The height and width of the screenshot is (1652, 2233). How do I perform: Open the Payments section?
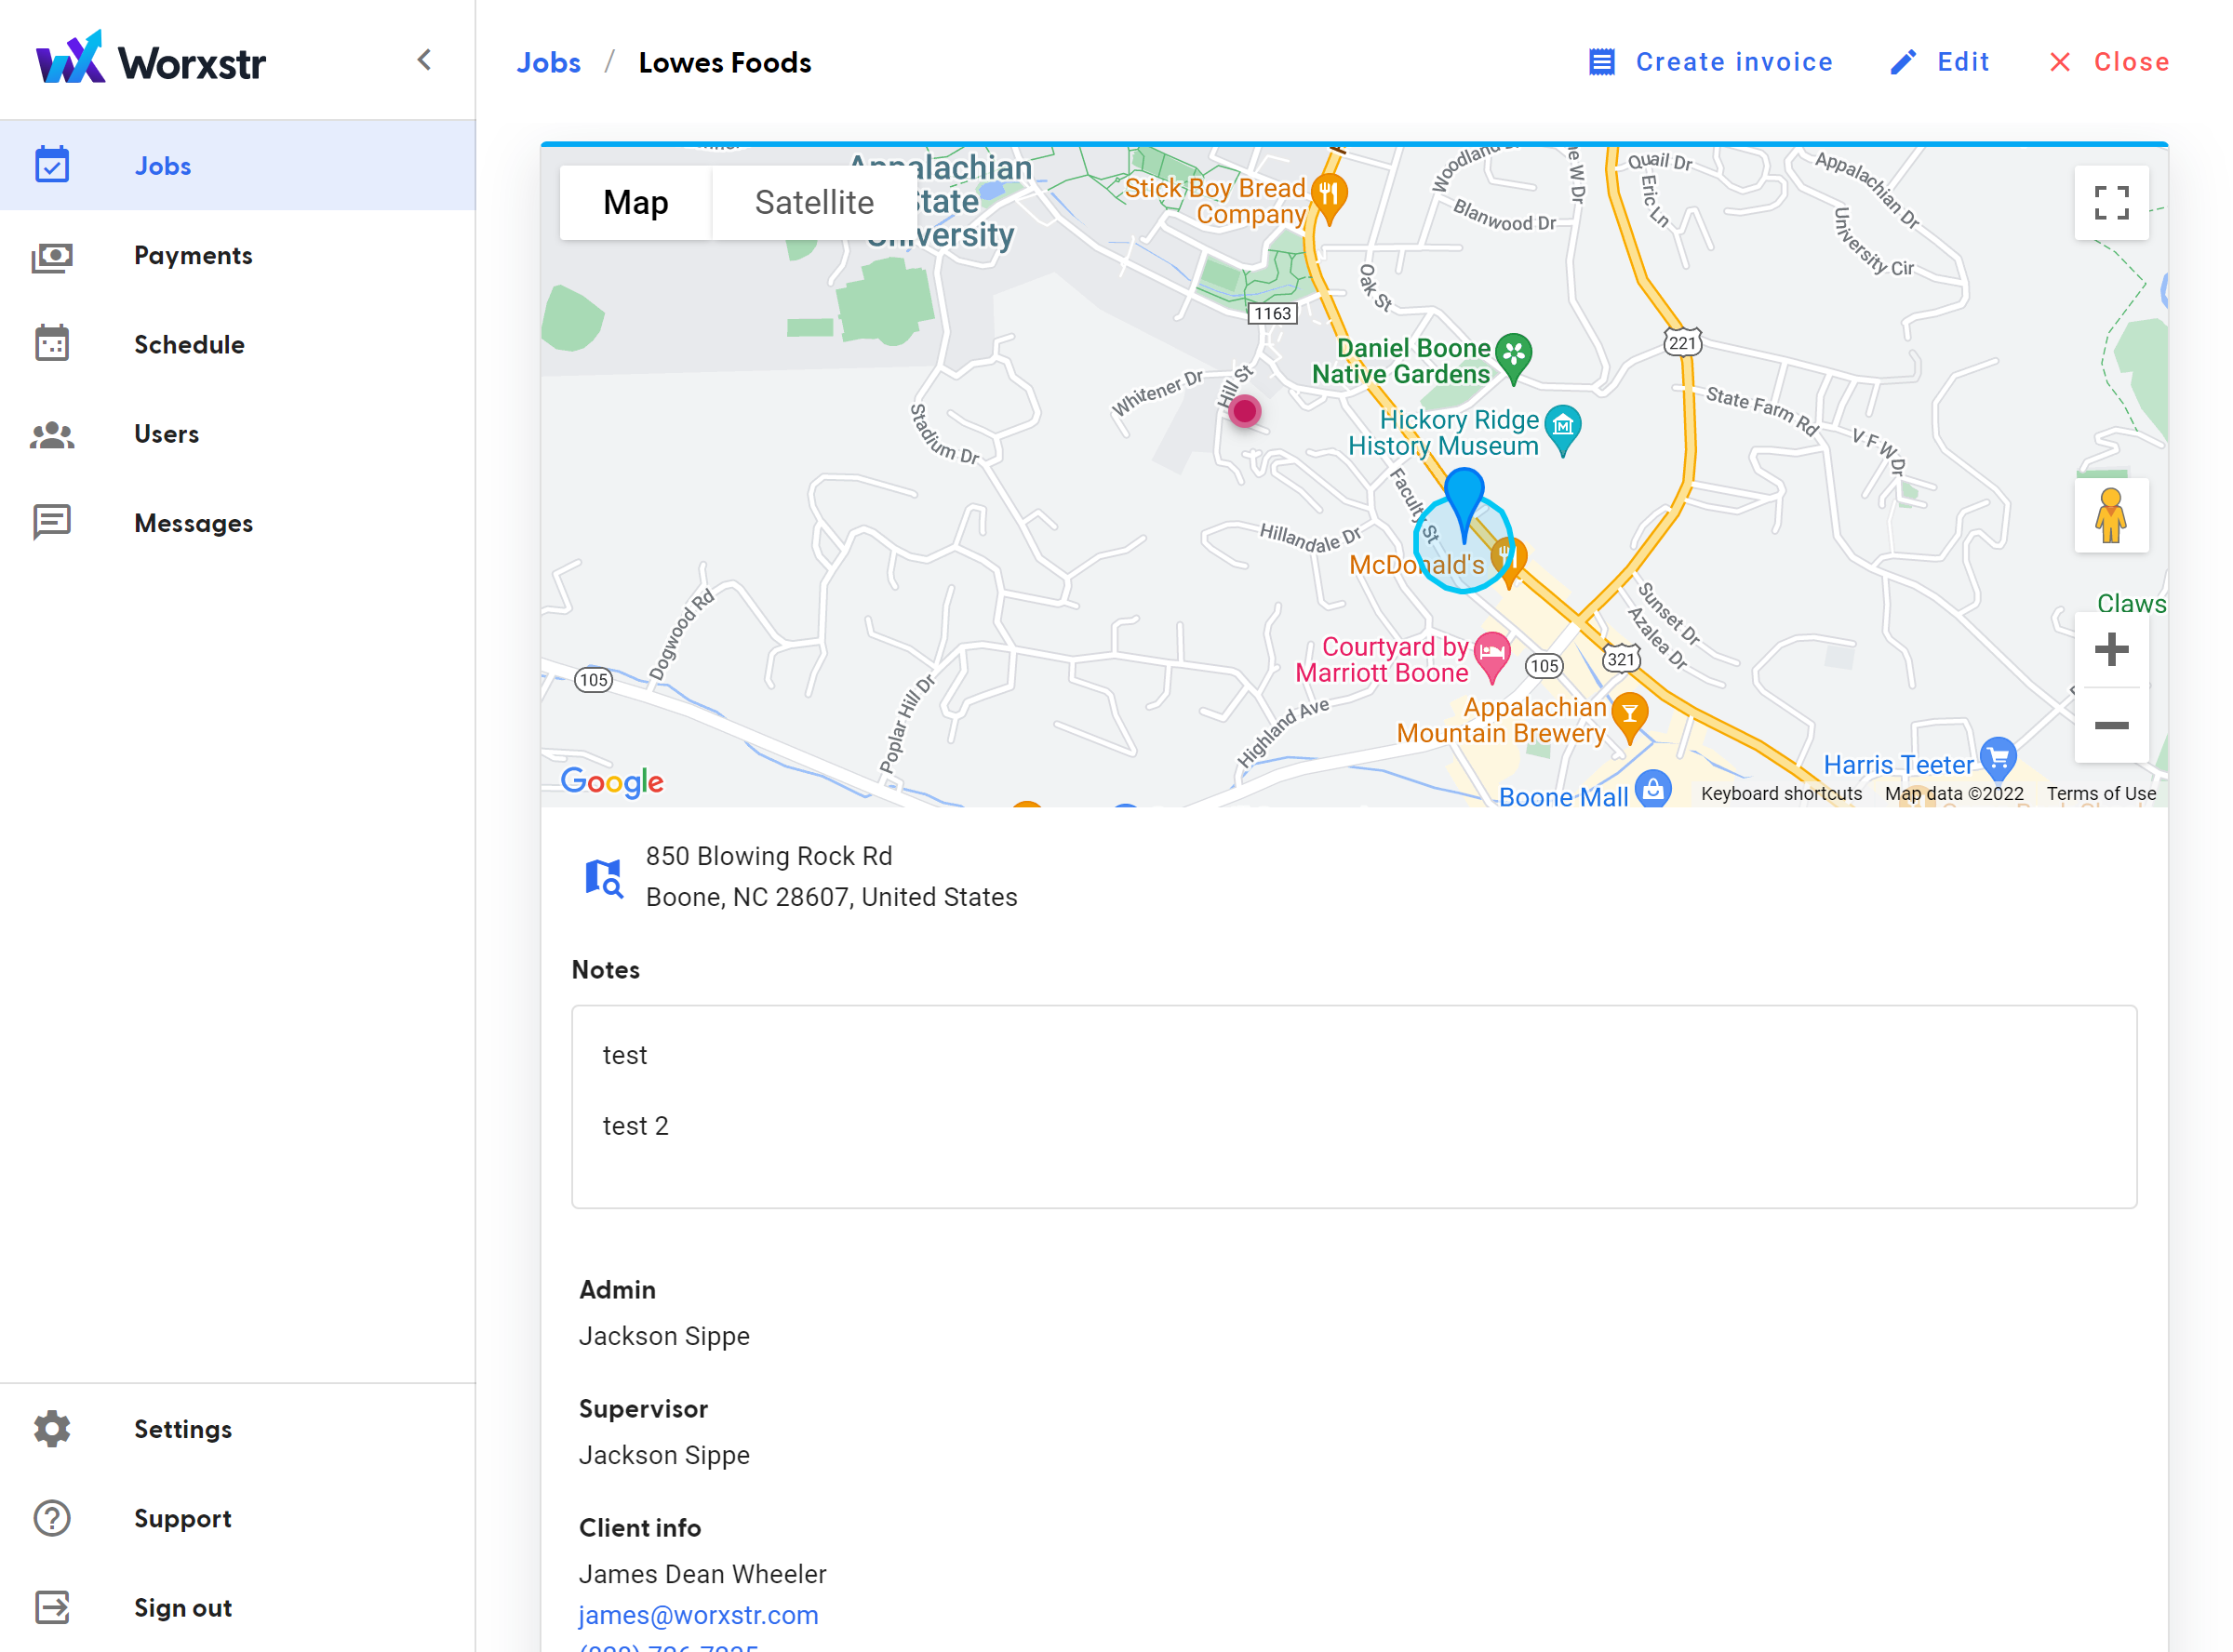pyautogui.click(x=193, y=256)
